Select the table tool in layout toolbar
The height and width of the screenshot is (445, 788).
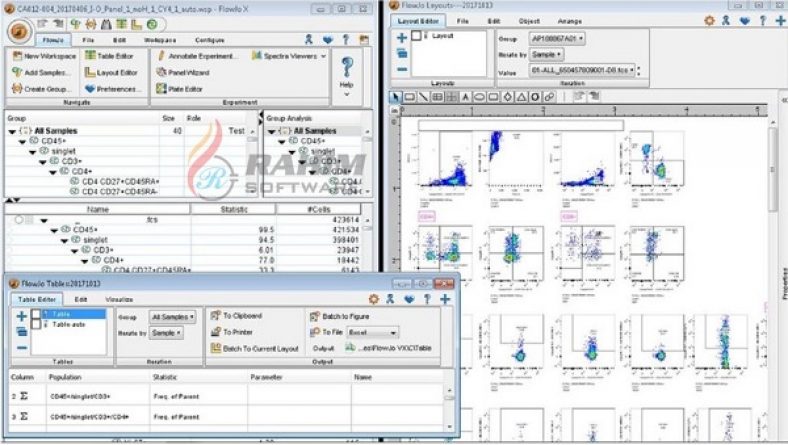[x=438, y=97]
